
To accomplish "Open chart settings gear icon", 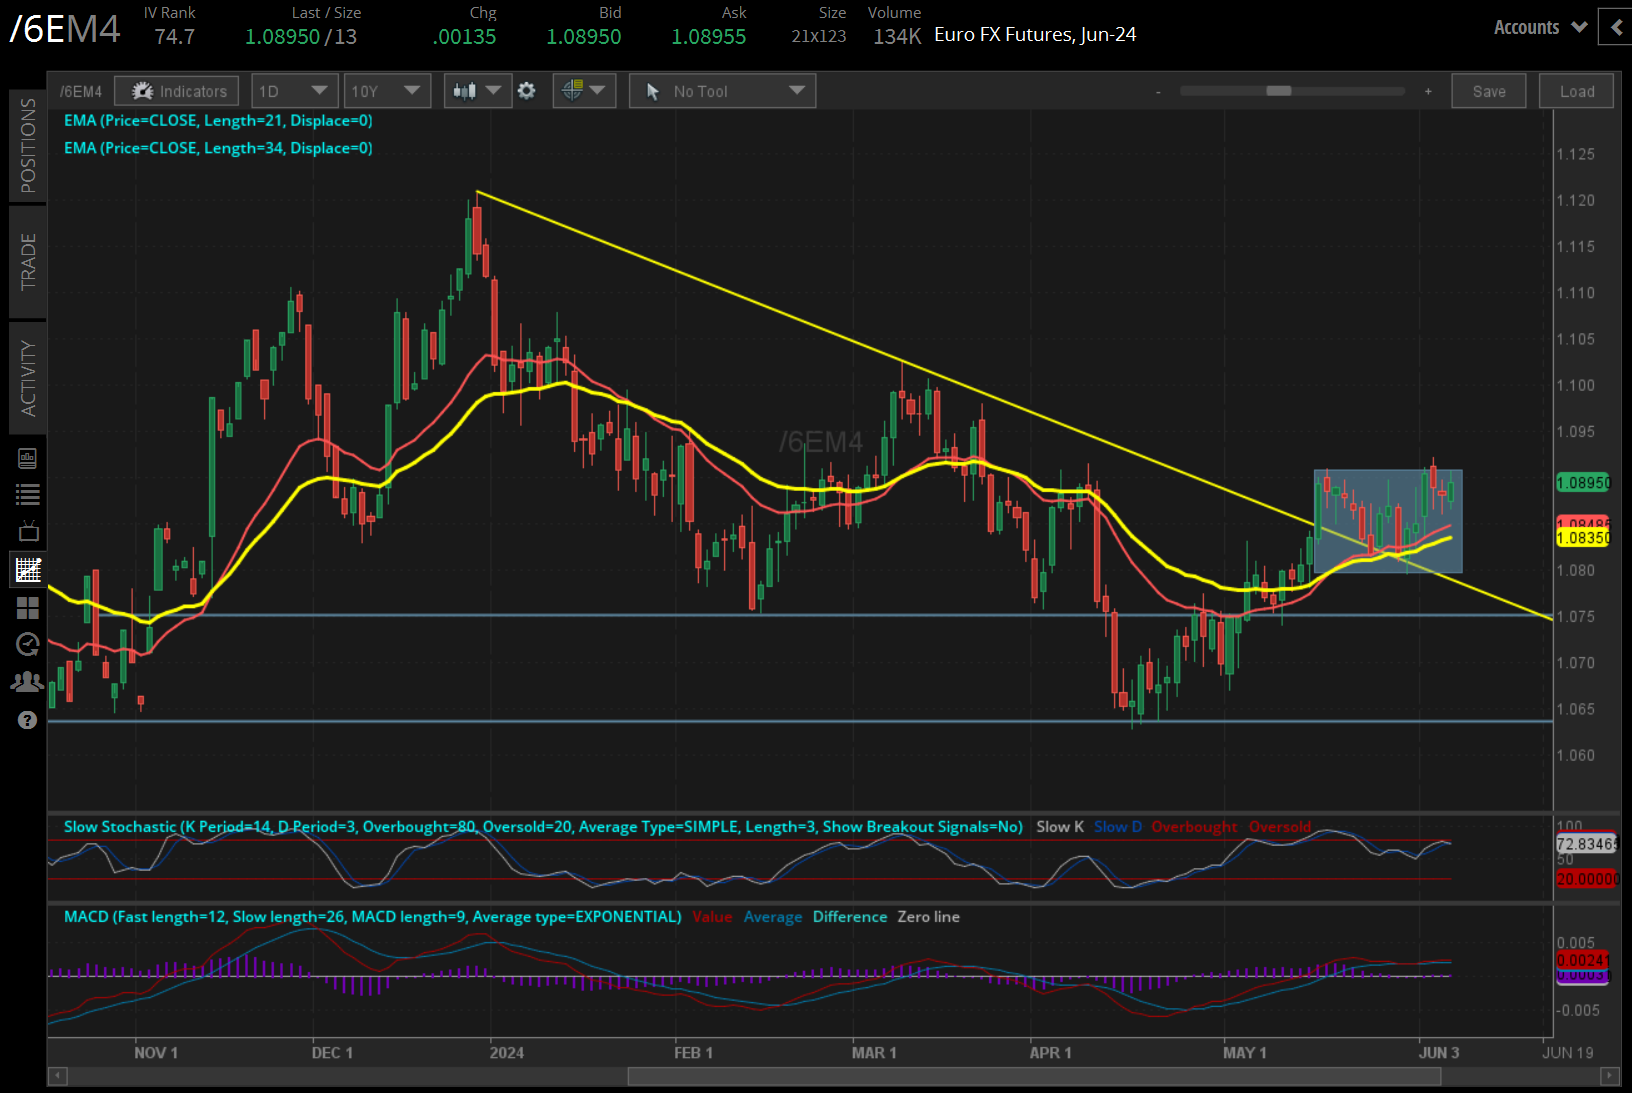I will click(527, 91).
